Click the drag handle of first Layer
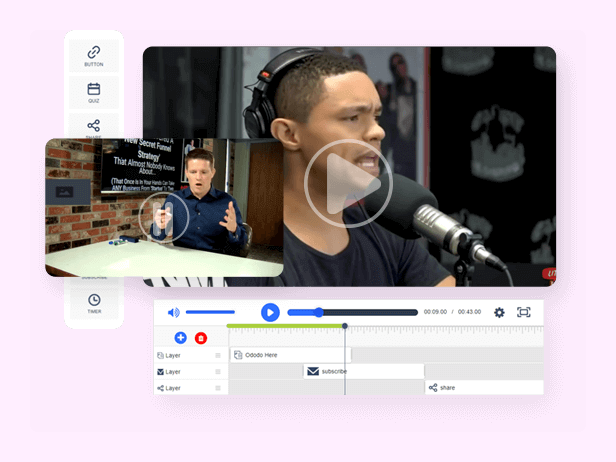The width and height of the screenshot is (616, 462). click(218, 355)
